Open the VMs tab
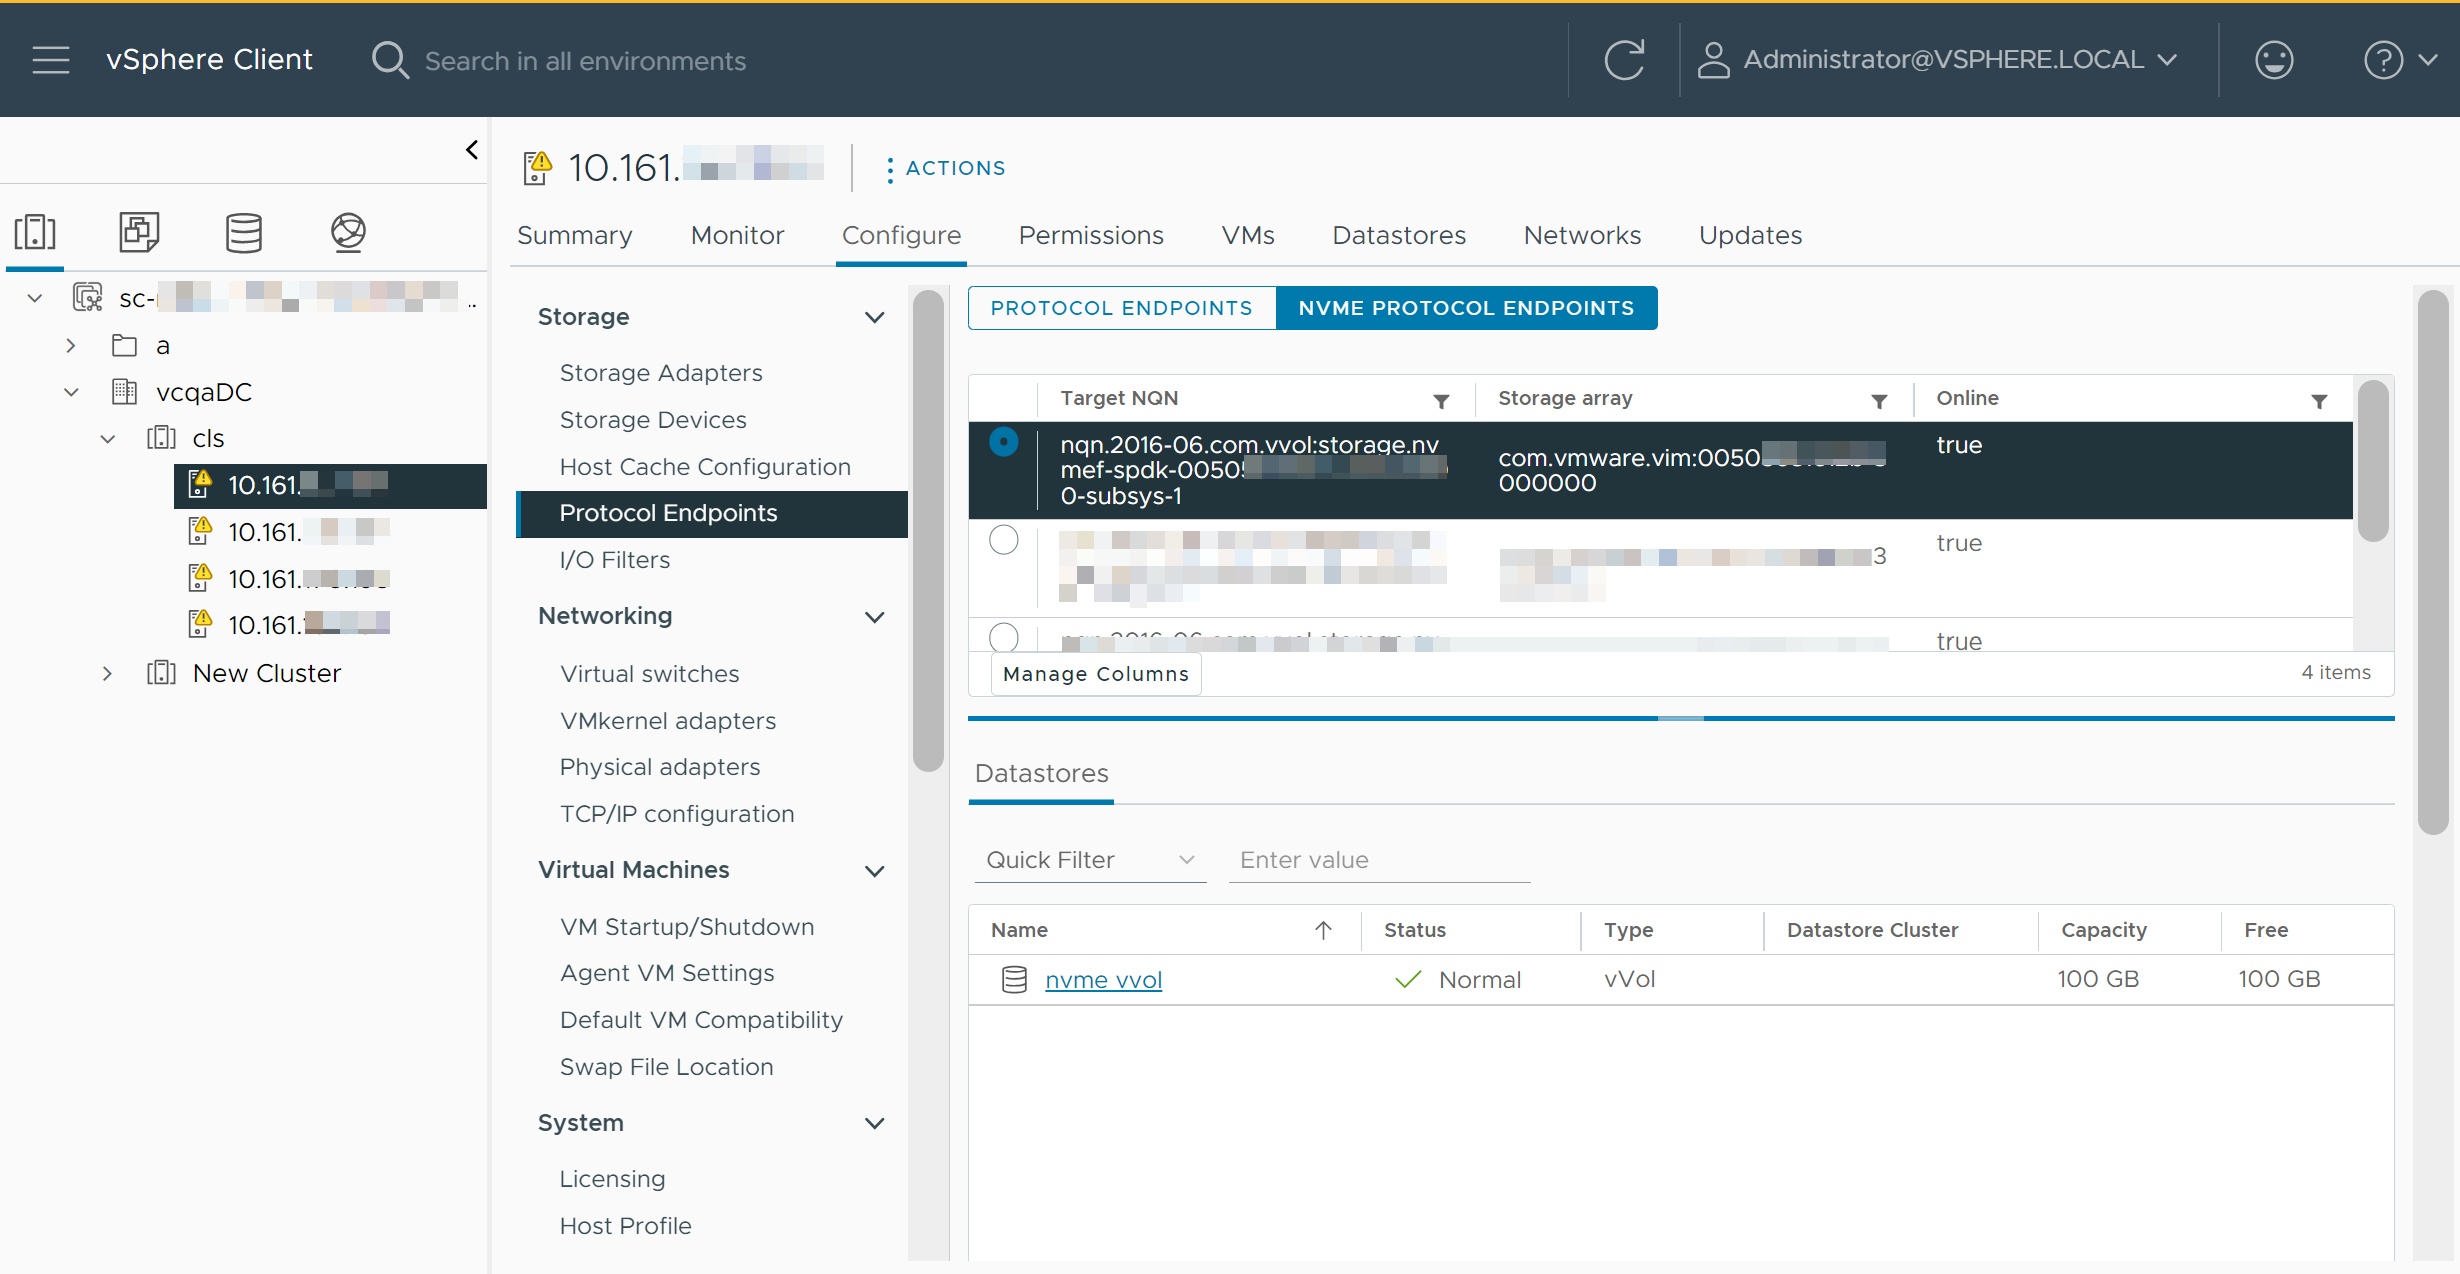Image resolution: width=2460 pixels, height=1274 pixels. (1247, 235)
